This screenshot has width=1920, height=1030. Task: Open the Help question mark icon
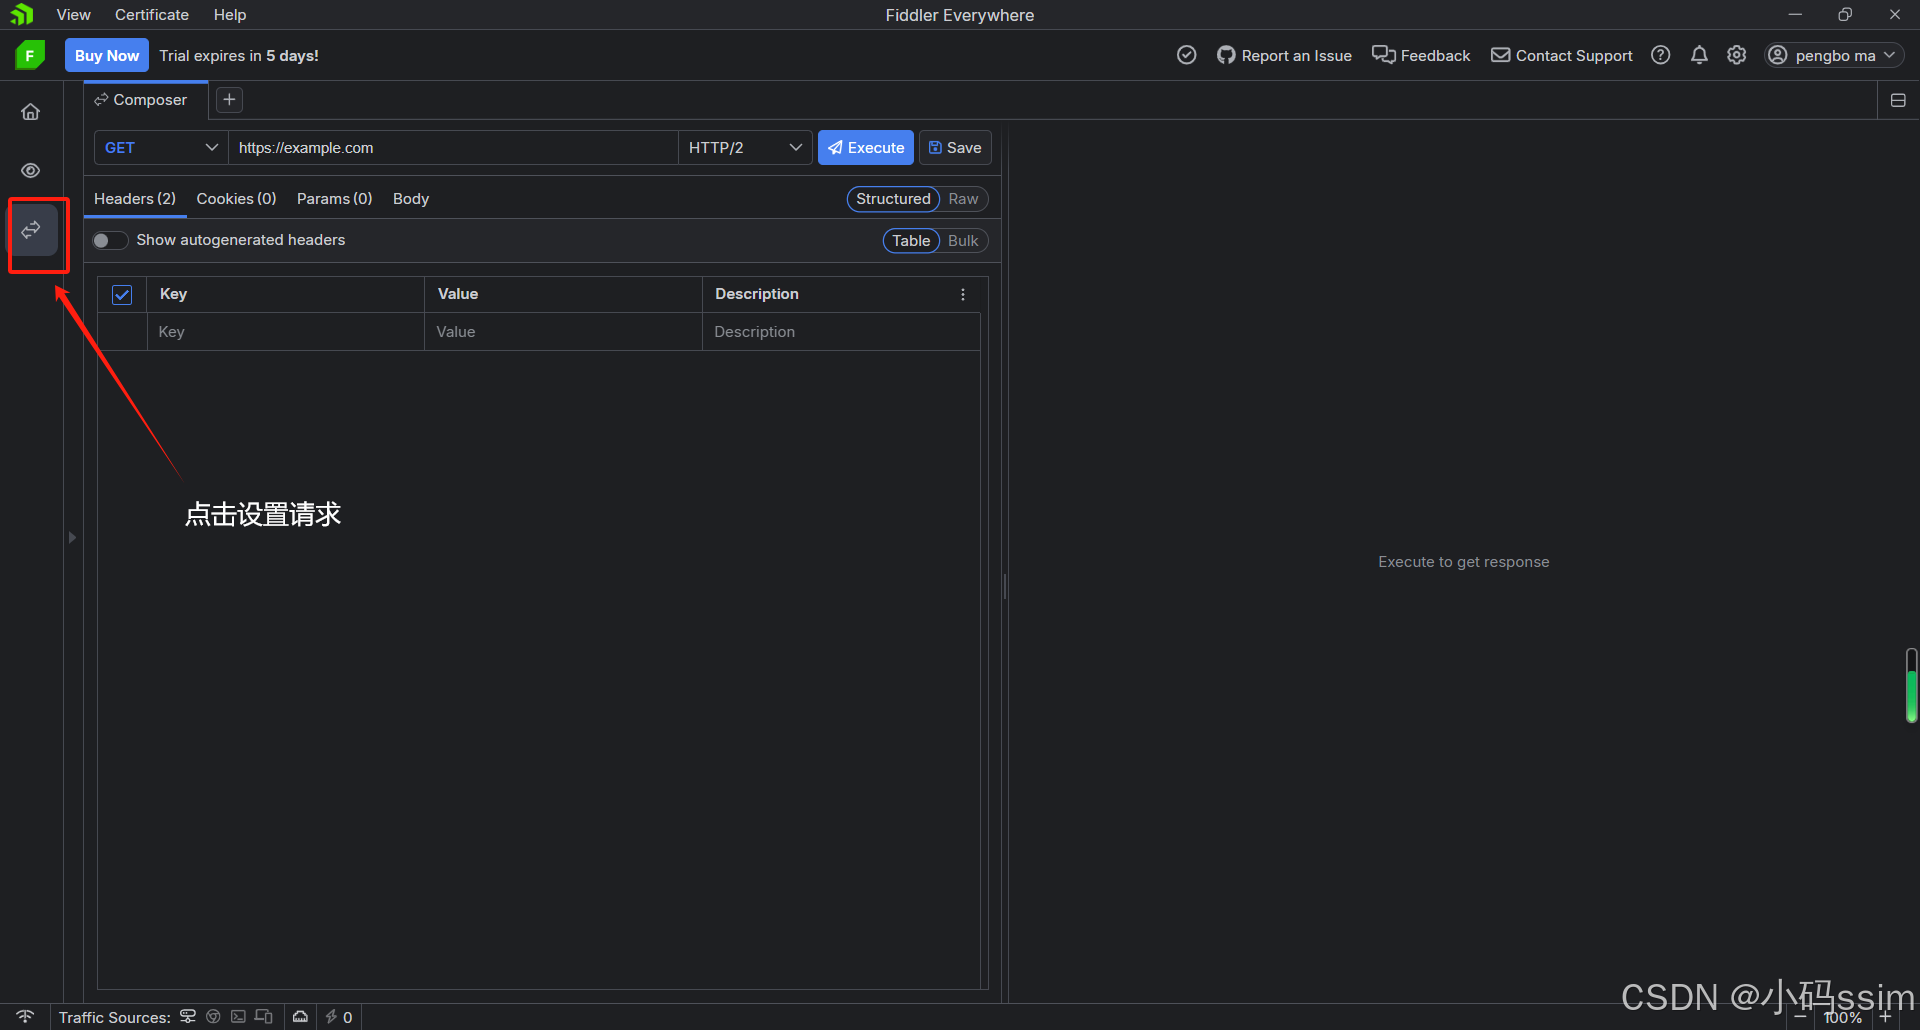click(1661, 55)
